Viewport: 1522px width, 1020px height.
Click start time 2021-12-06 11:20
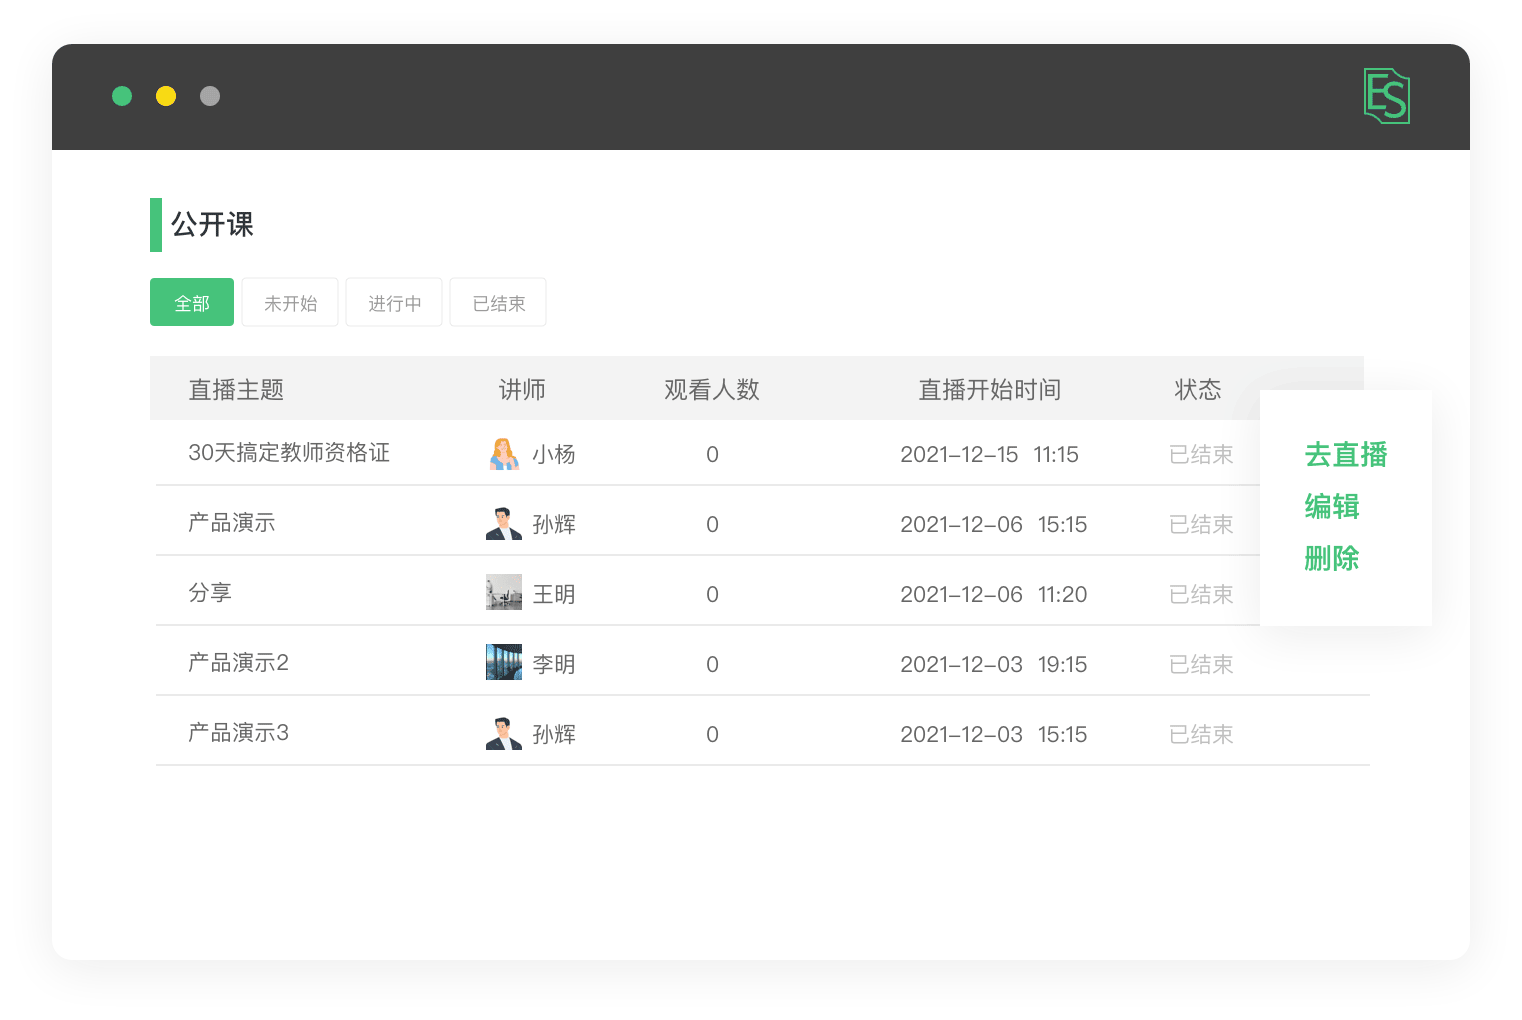pos(993,595)
